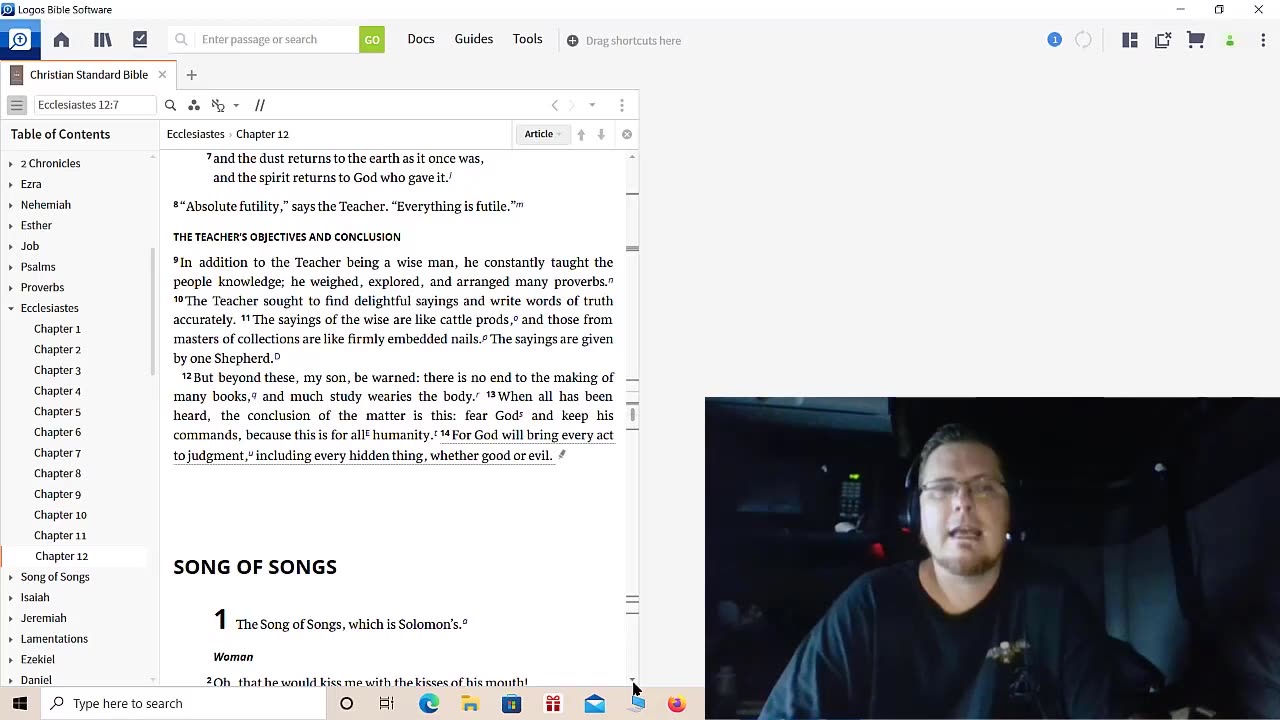Go back in navigation history

(555, 105)
